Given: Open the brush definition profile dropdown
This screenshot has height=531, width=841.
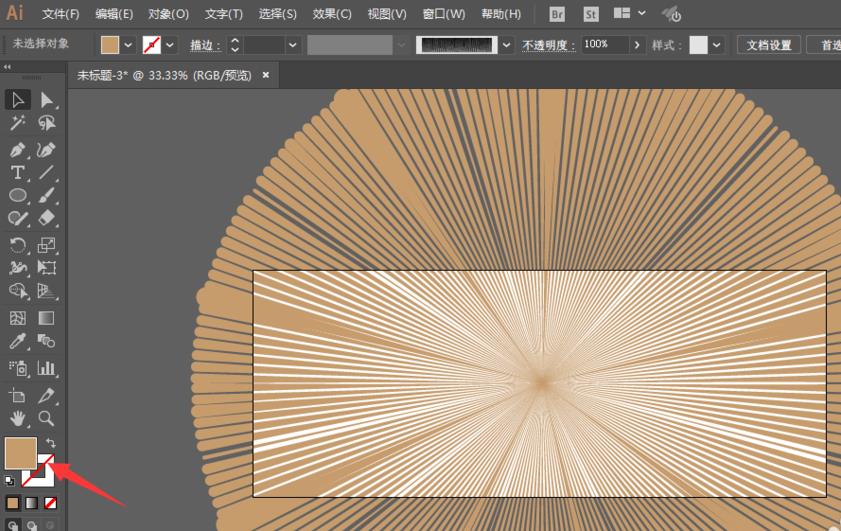Looking at the screenshot, I should [x=506, y=45].
